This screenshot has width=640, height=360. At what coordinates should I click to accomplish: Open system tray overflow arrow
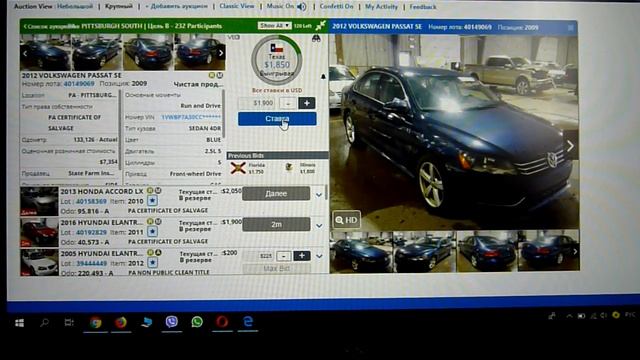(x=569, y=316)
